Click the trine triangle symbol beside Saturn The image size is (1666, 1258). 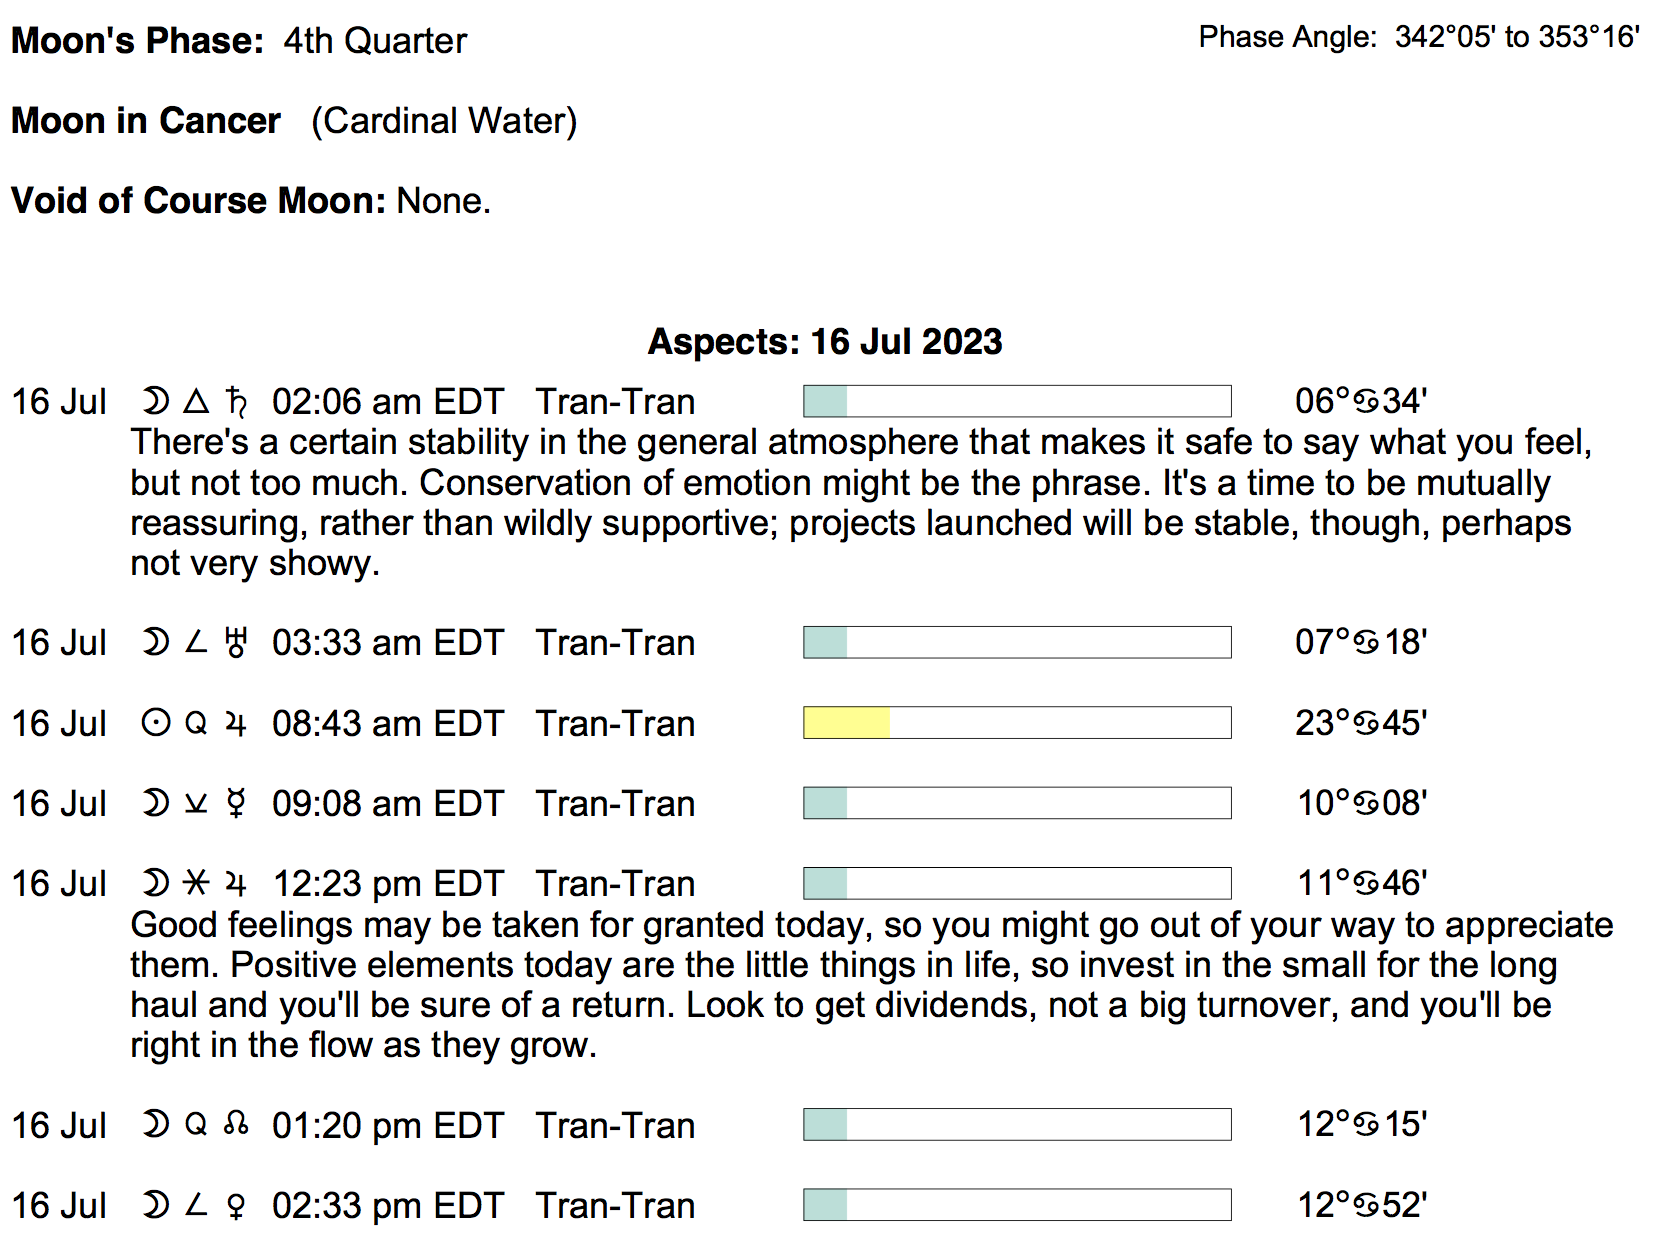196,402
